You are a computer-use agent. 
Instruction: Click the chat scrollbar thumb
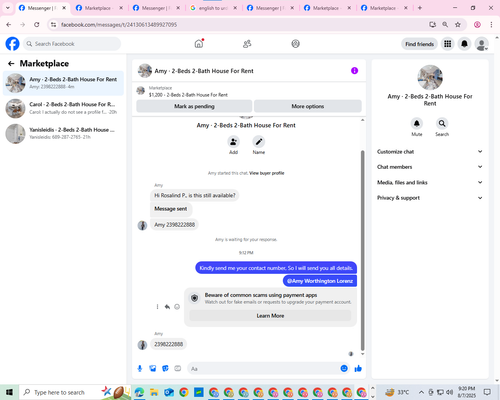363,250
